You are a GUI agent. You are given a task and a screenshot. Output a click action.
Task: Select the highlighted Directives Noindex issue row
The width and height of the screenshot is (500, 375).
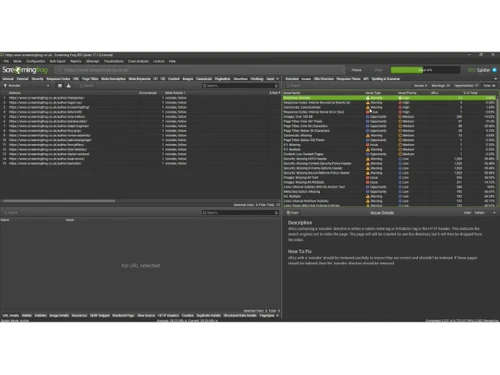coord(389,98)
